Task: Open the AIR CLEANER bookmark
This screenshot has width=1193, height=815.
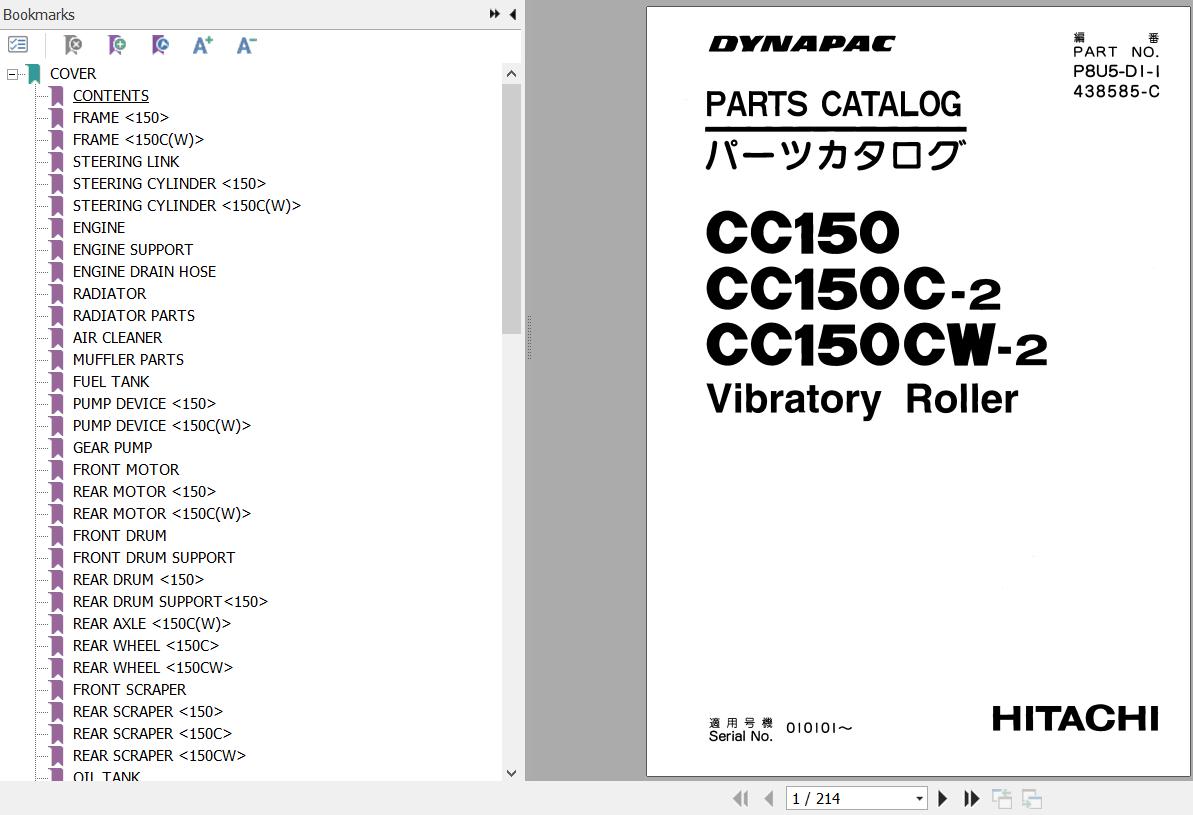Action: click(x=117, y=338)
